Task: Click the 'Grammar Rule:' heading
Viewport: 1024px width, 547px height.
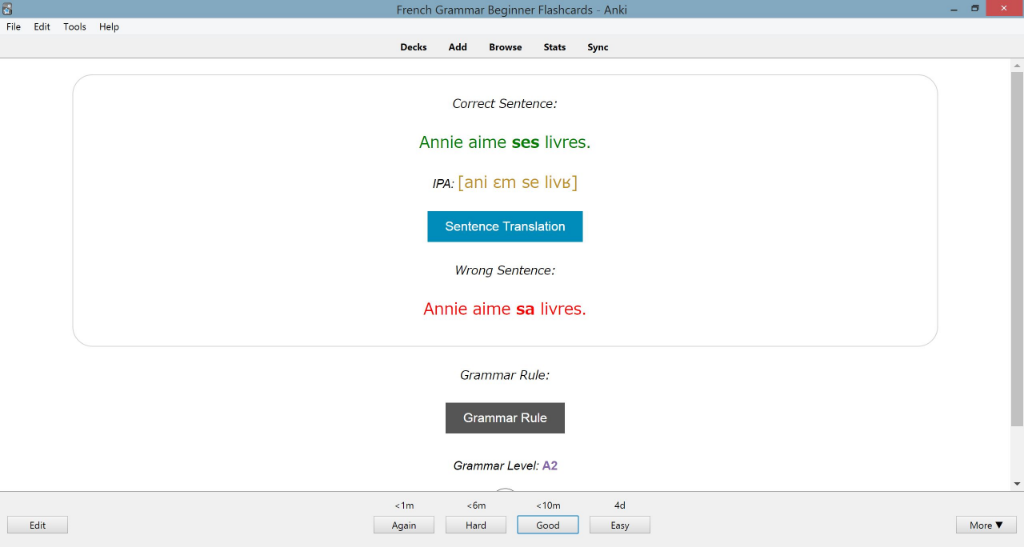Action: click(x=505, y=375)
